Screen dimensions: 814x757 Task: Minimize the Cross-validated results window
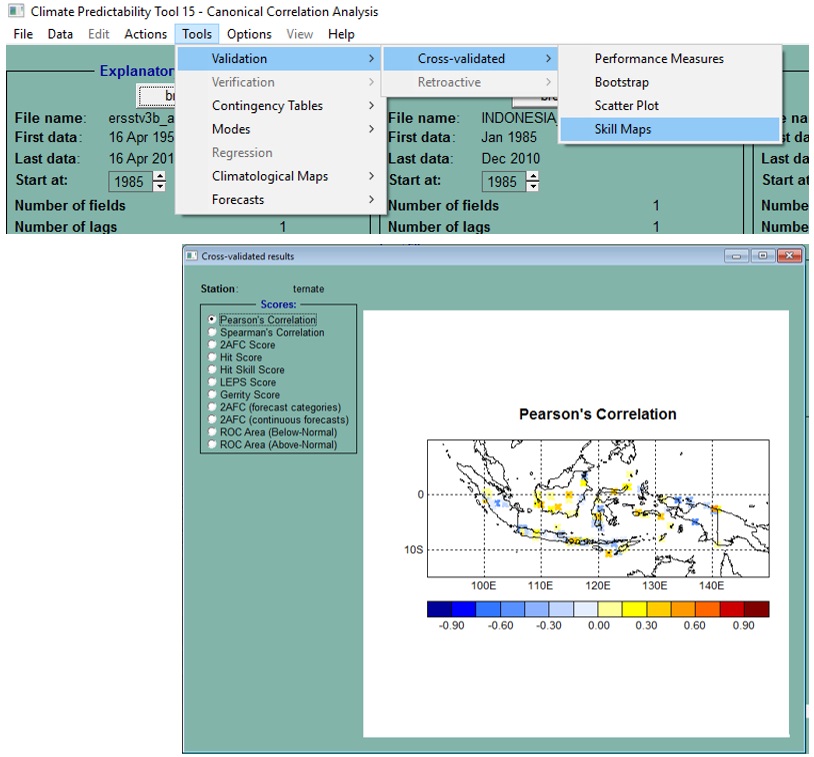pos(736,256)
